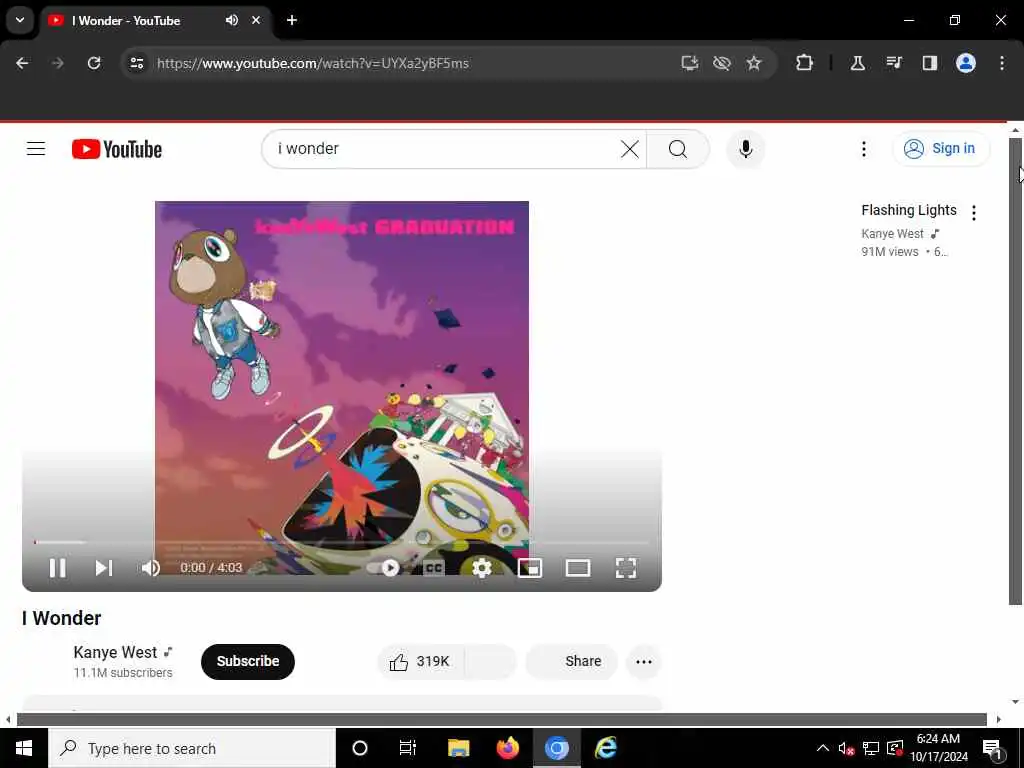Image resolution: width=1024 pixels, height=768 pixels.
Task: Launch File Explorer from taskbar
Action: click(x=458, y=748)
